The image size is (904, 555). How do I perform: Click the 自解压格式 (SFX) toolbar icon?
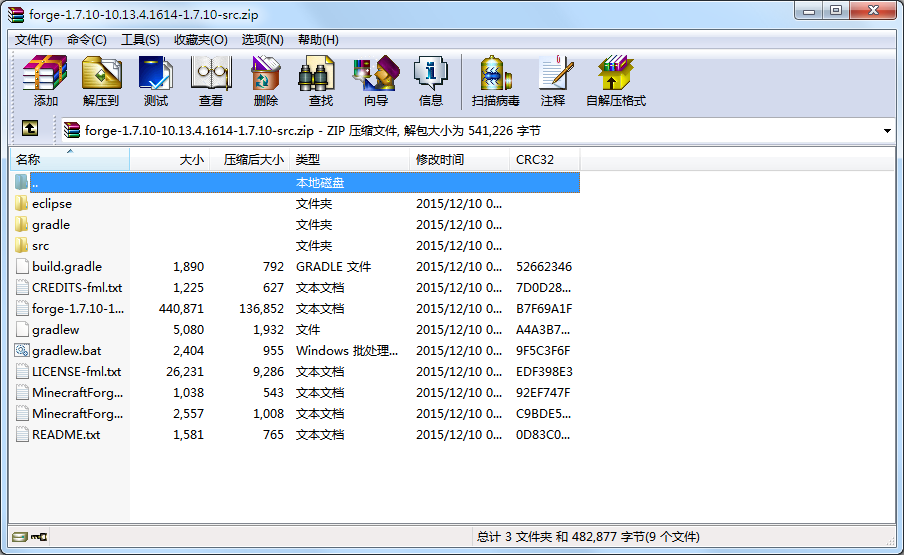click(616, 73)
